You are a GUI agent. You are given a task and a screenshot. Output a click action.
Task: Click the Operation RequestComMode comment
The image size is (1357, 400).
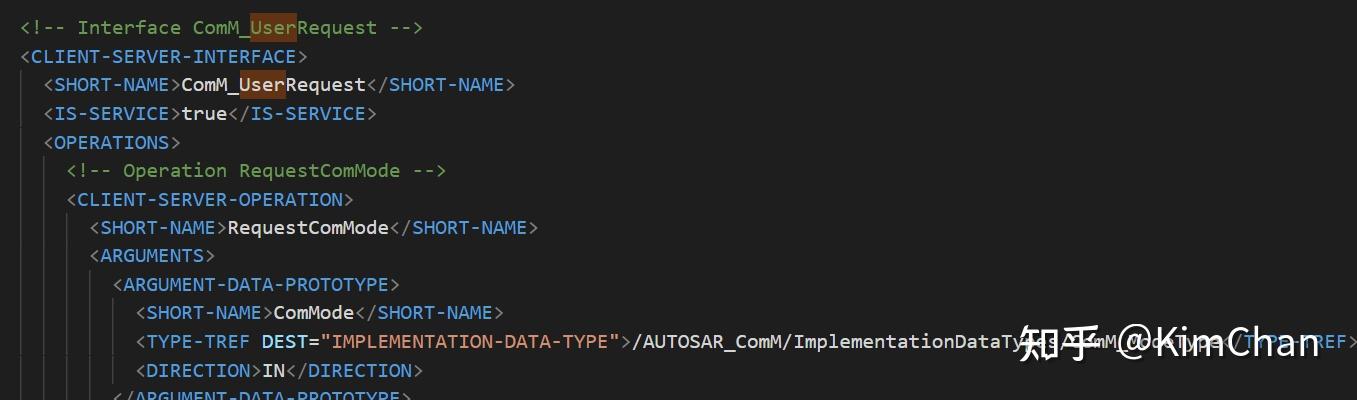[256, 171]
